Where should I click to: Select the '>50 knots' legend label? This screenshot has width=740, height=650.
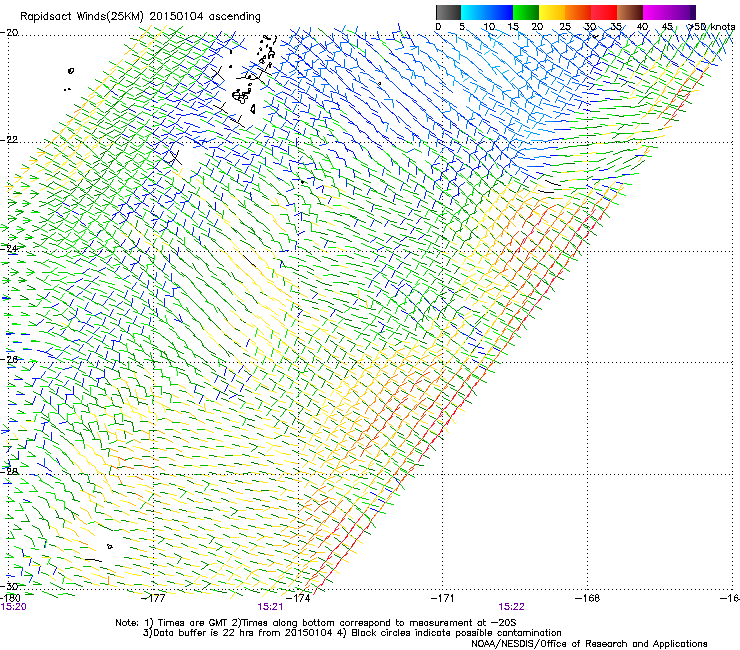tap(711, 27)
